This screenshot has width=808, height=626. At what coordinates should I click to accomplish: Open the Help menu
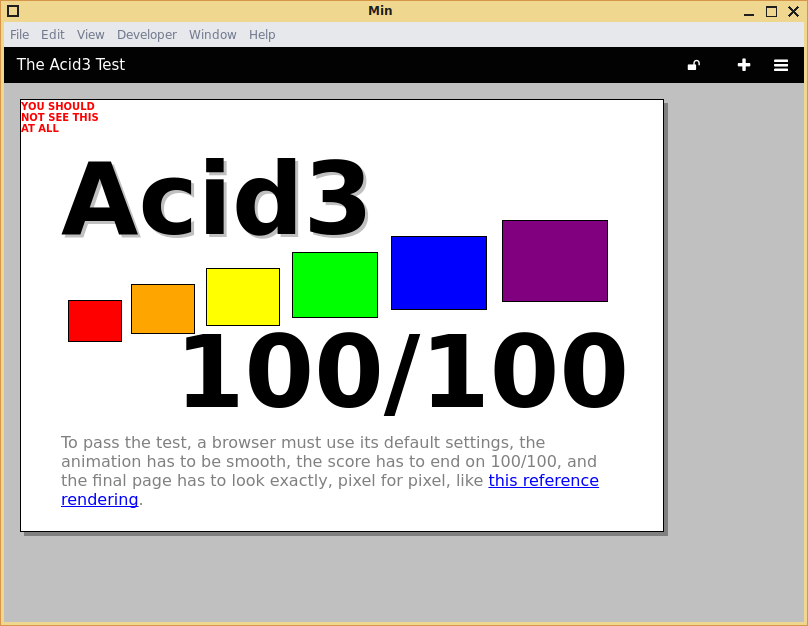(x=262, y=34)
